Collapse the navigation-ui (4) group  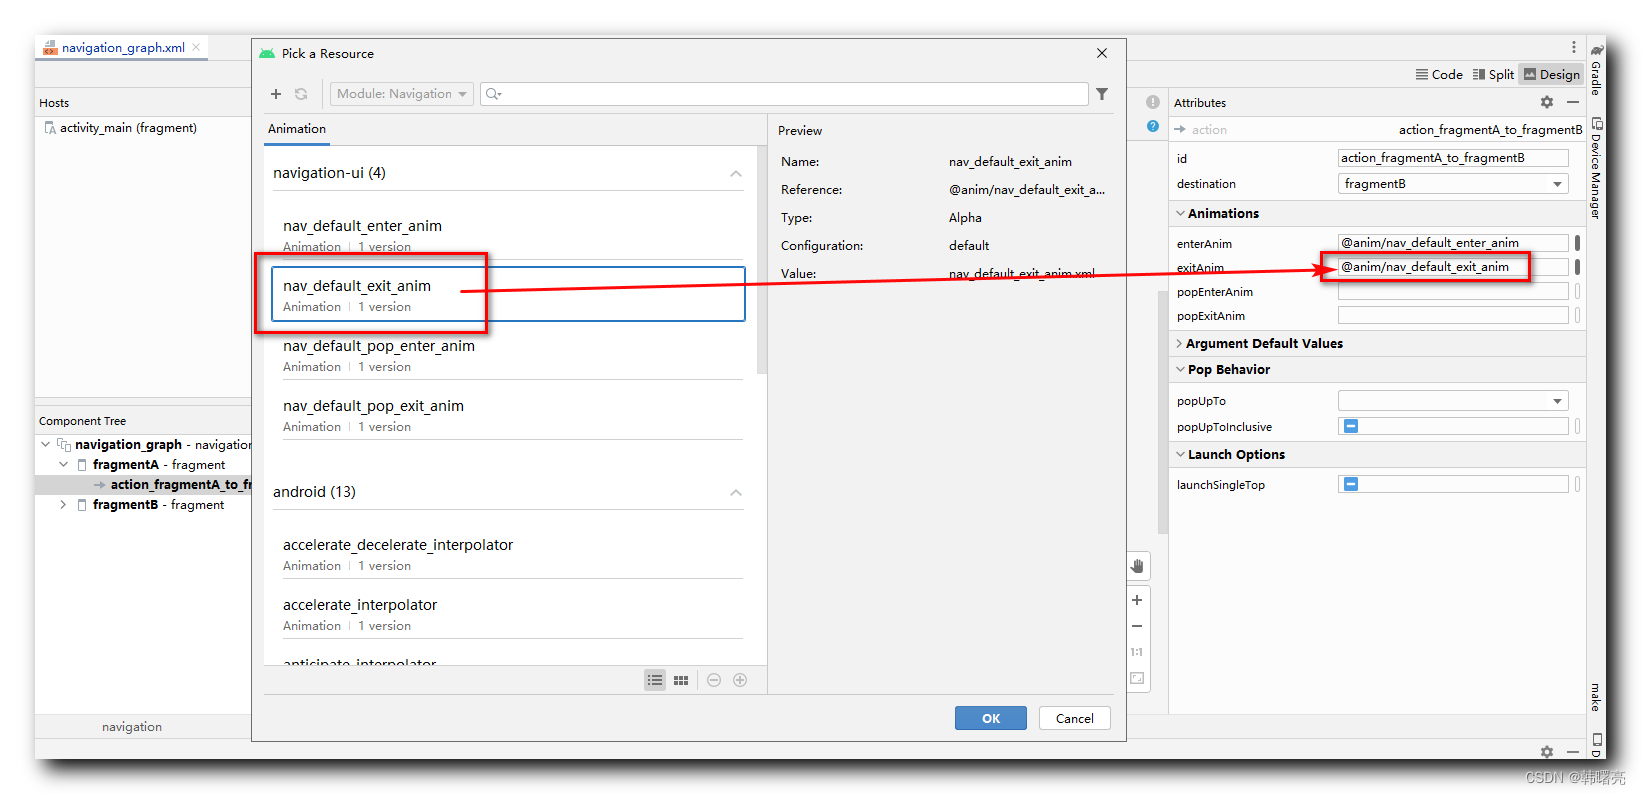click(x=736, y=173)
